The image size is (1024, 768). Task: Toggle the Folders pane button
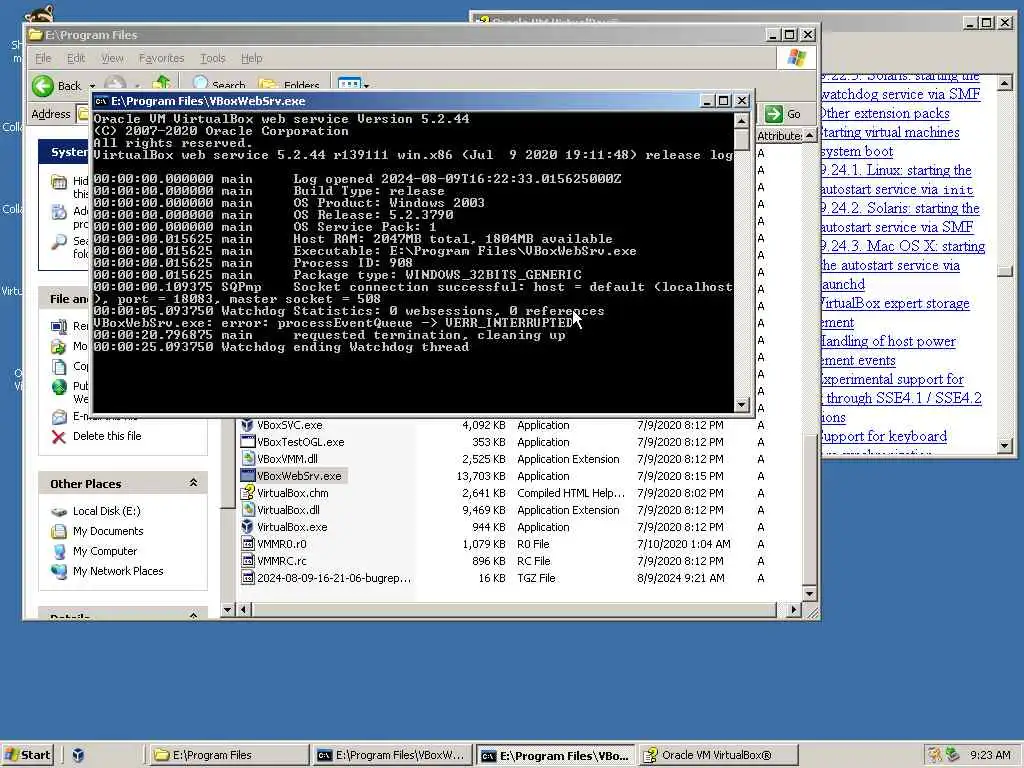289,84
